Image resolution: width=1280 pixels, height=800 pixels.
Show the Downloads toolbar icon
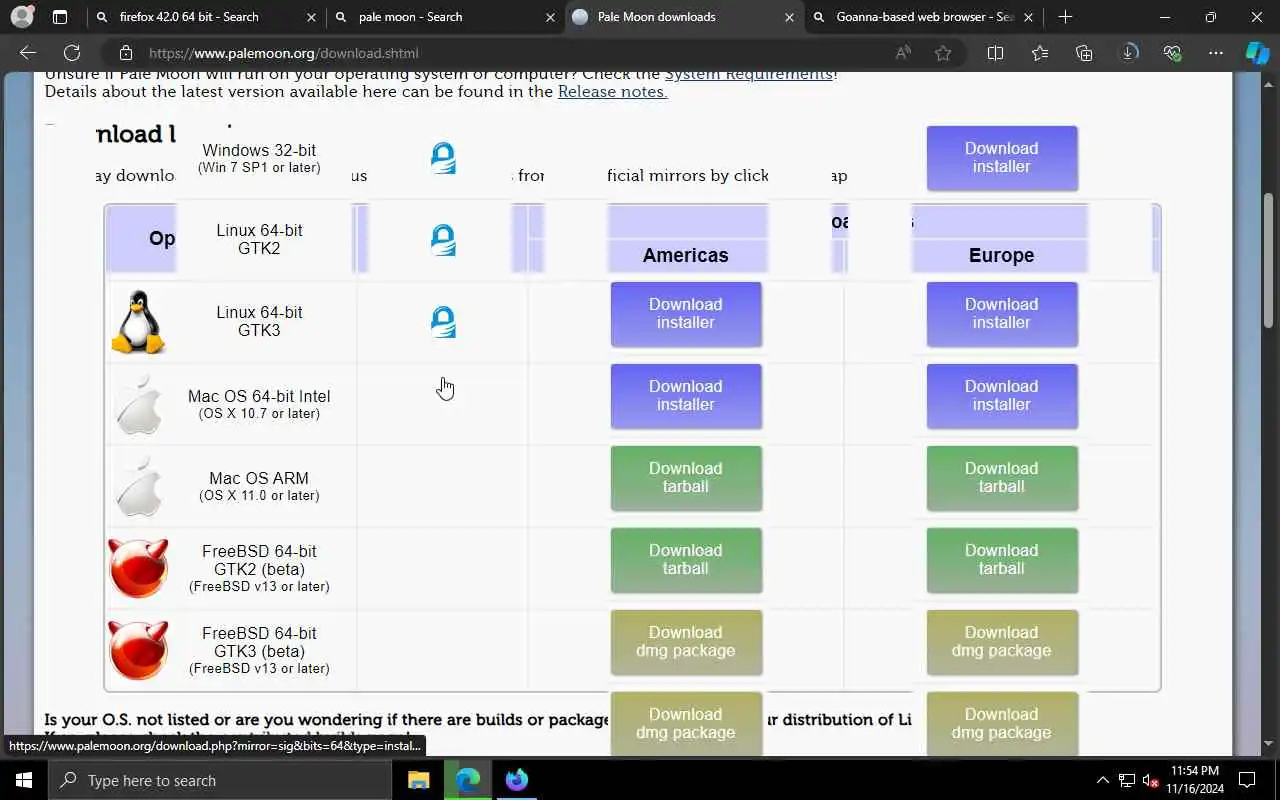(x=1129, y=53)
